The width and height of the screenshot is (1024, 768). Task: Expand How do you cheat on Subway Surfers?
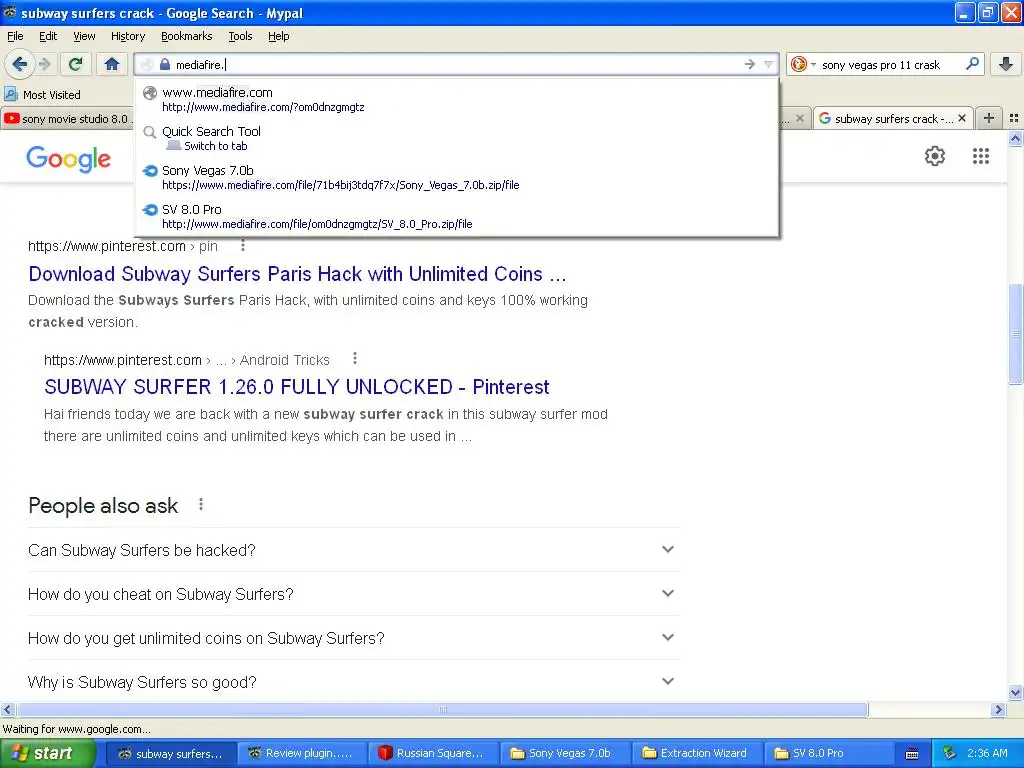point(353,594)
